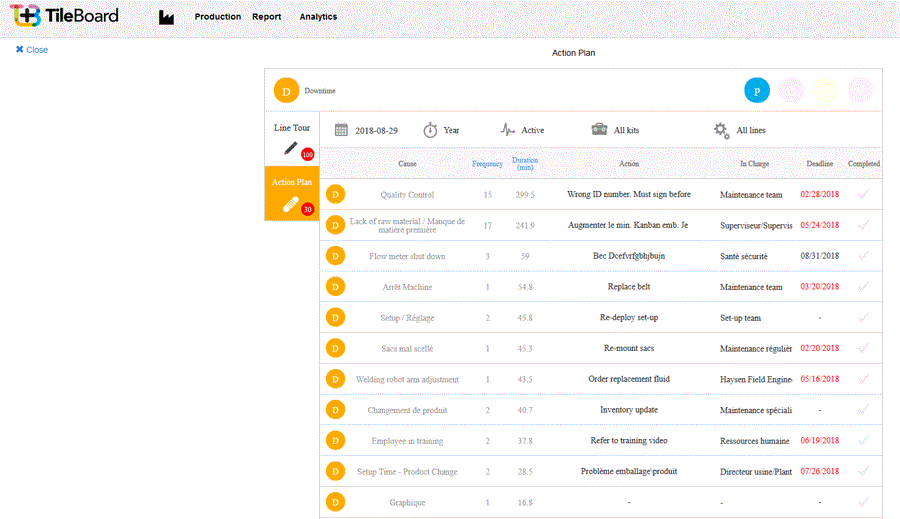Change the date 2018-08-29
This screenshot has height=519, width=900.
click(376, 130)
